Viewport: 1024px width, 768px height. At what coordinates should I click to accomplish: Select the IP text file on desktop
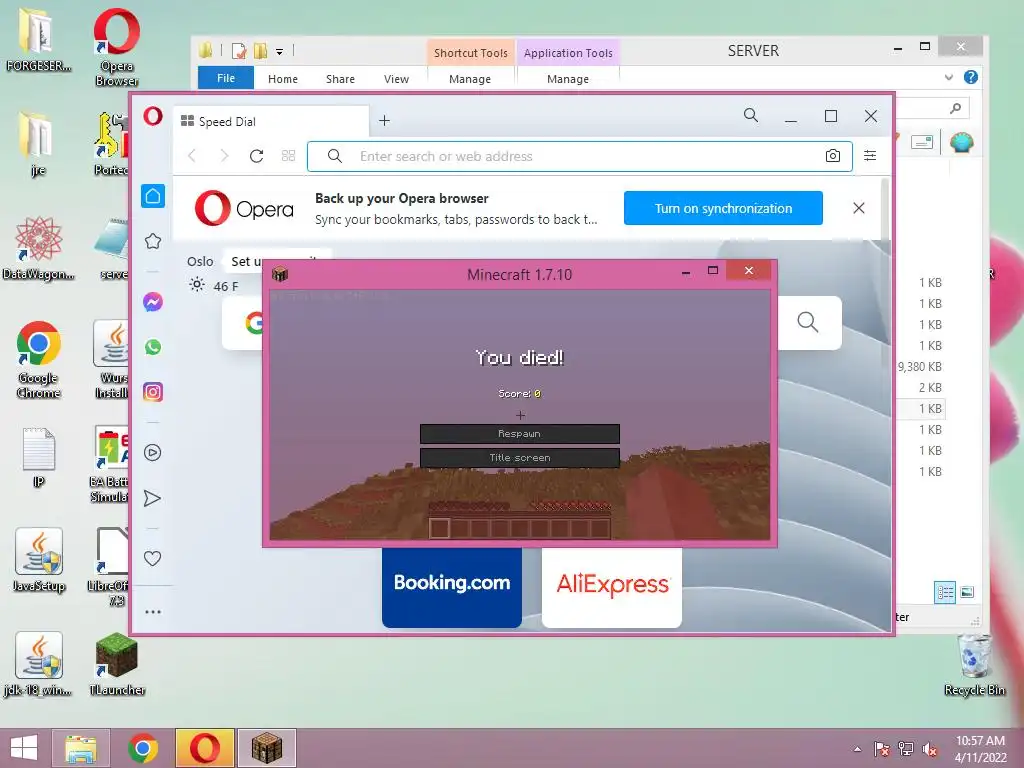(39, 457)
